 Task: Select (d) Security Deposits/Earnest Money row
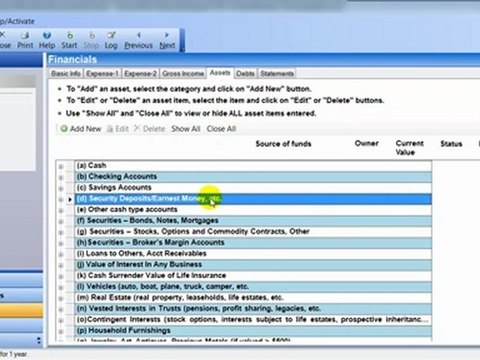tap(253, 199)
